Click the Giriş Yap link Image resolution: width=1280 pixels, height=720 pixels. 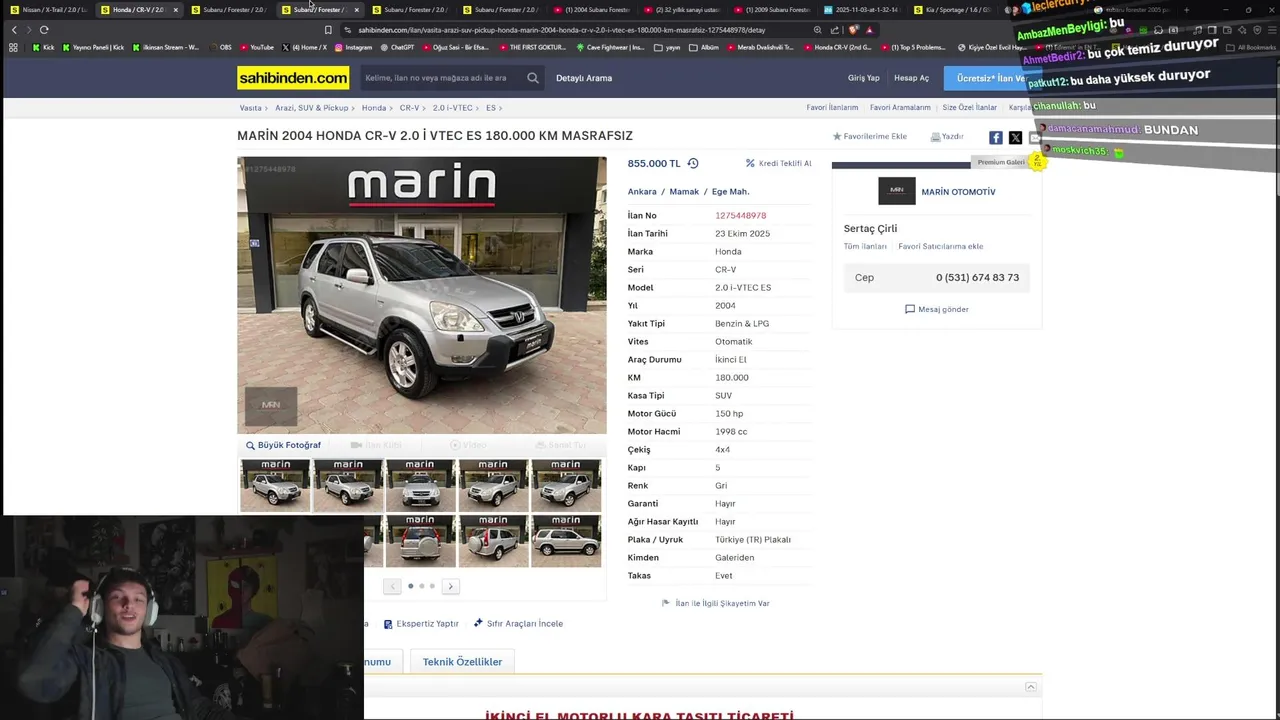point(864,78)
